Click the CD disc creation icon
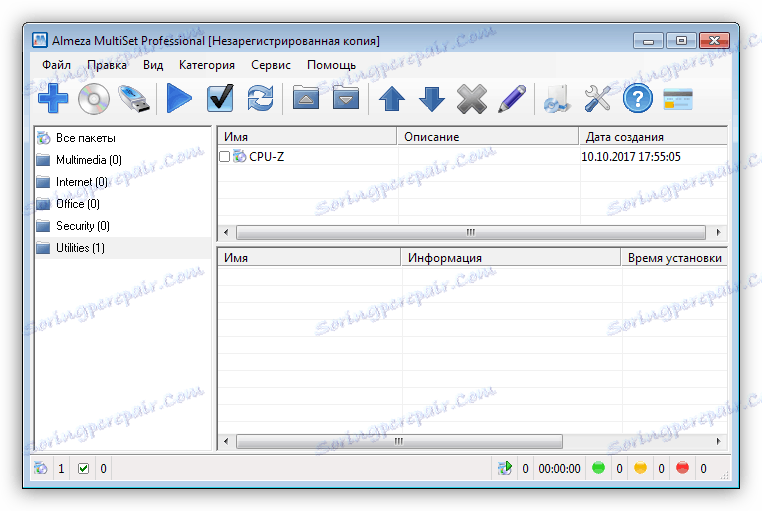 94,99
